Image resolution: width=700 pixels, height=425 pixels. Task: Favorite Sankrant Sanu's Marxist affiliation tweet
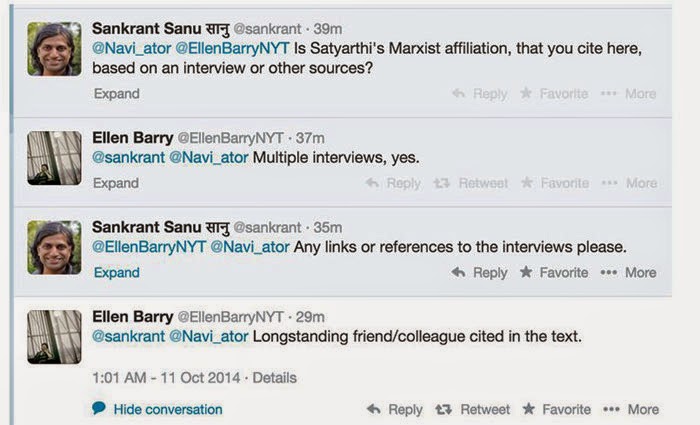[x=554, y=94]
